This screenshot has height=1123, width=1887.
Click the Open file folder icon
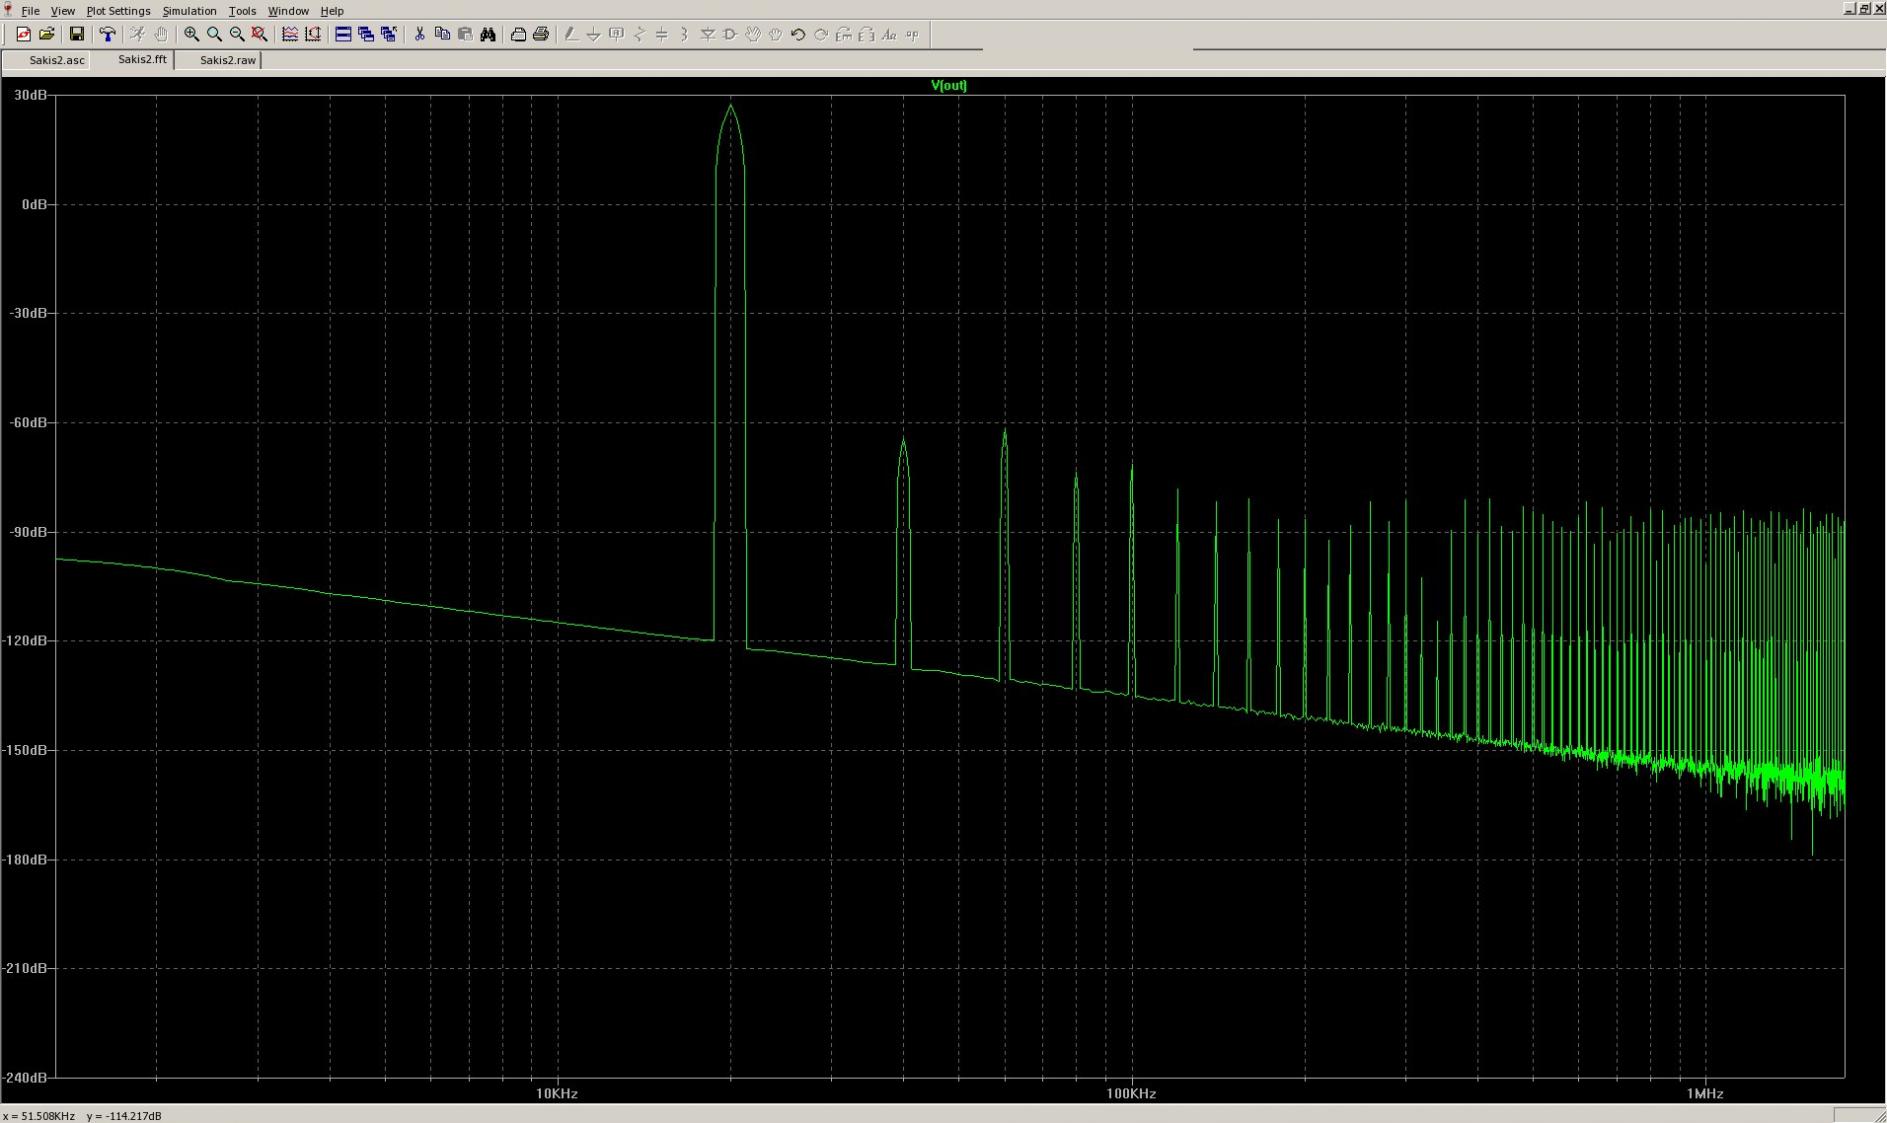46,35
